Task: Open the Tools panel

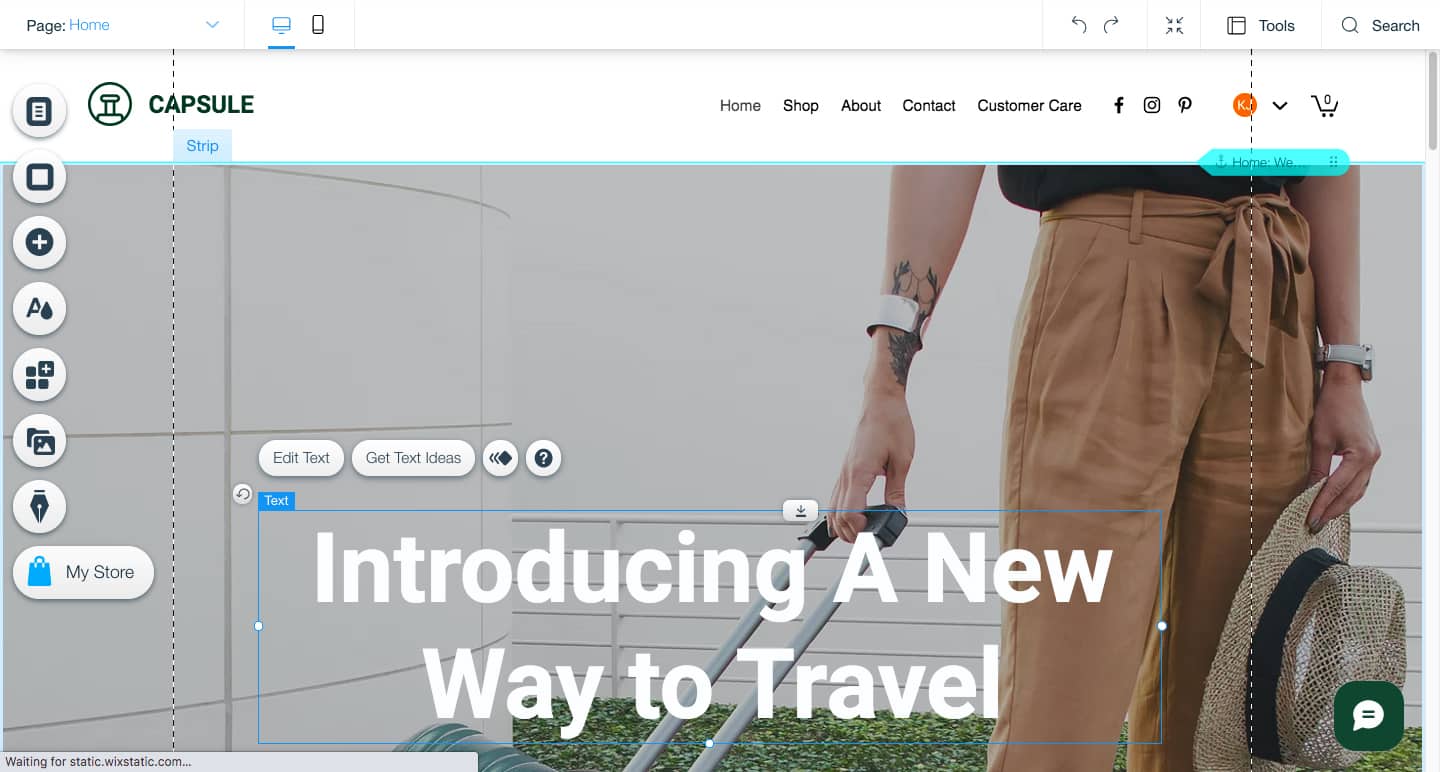Action: (x=1261, y=25)
